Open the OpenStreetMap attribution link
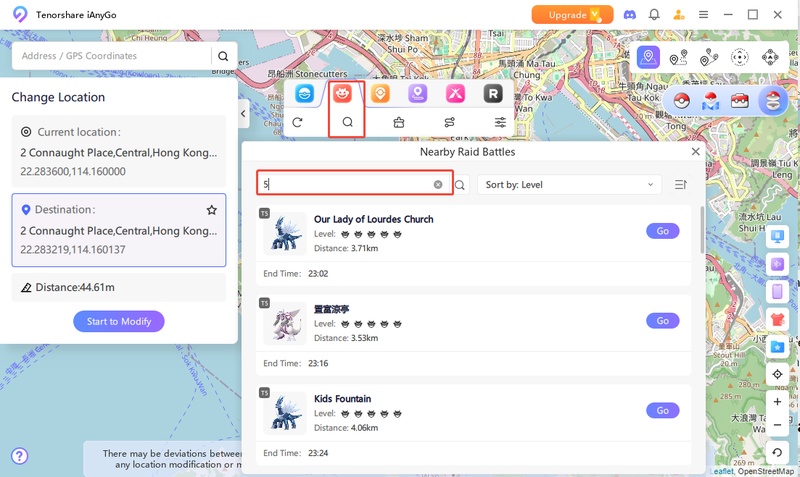 point(765,472)
